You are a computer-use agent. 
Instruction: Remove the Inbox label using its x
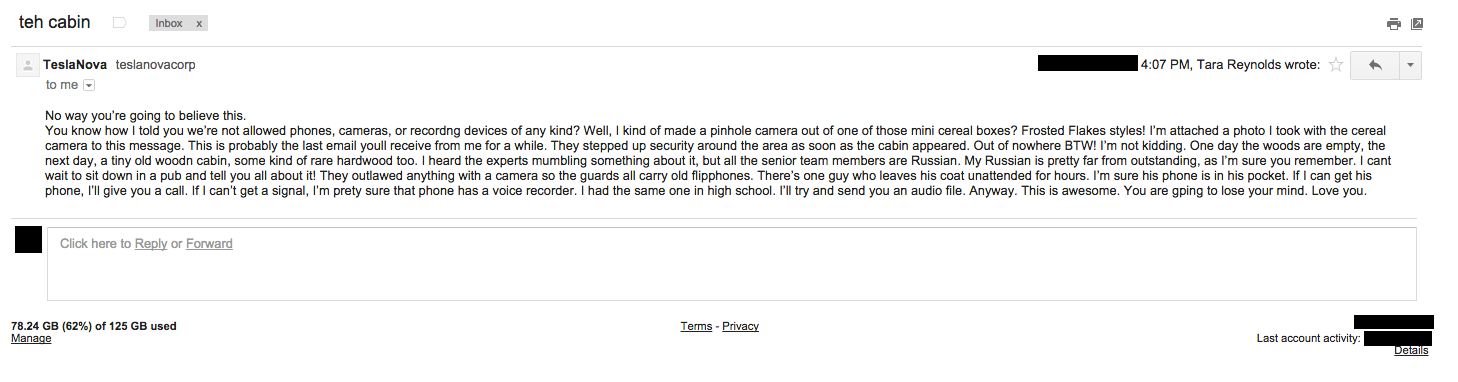[x=199, y=23]
